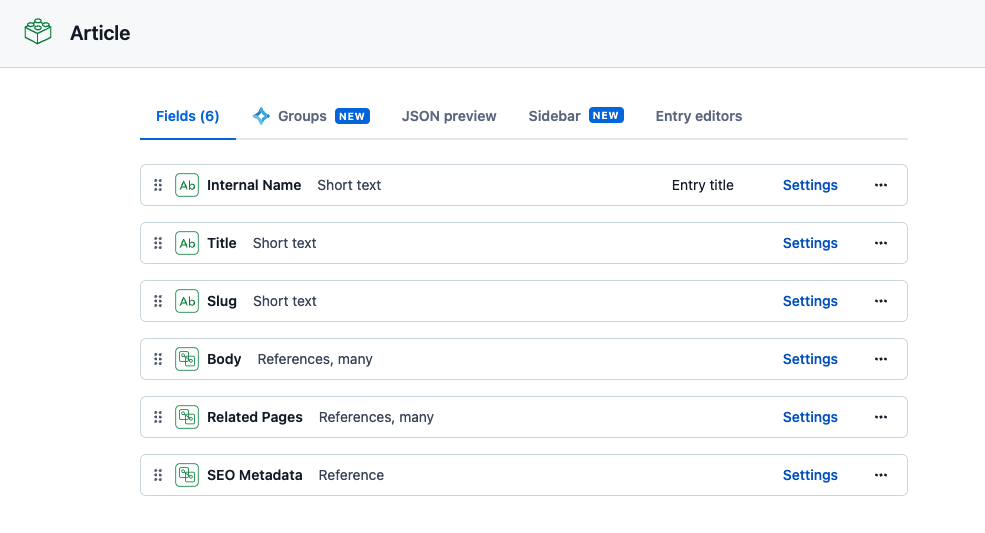
Task: Go to the Entry editors tab
Action: [x=699, y=116]
